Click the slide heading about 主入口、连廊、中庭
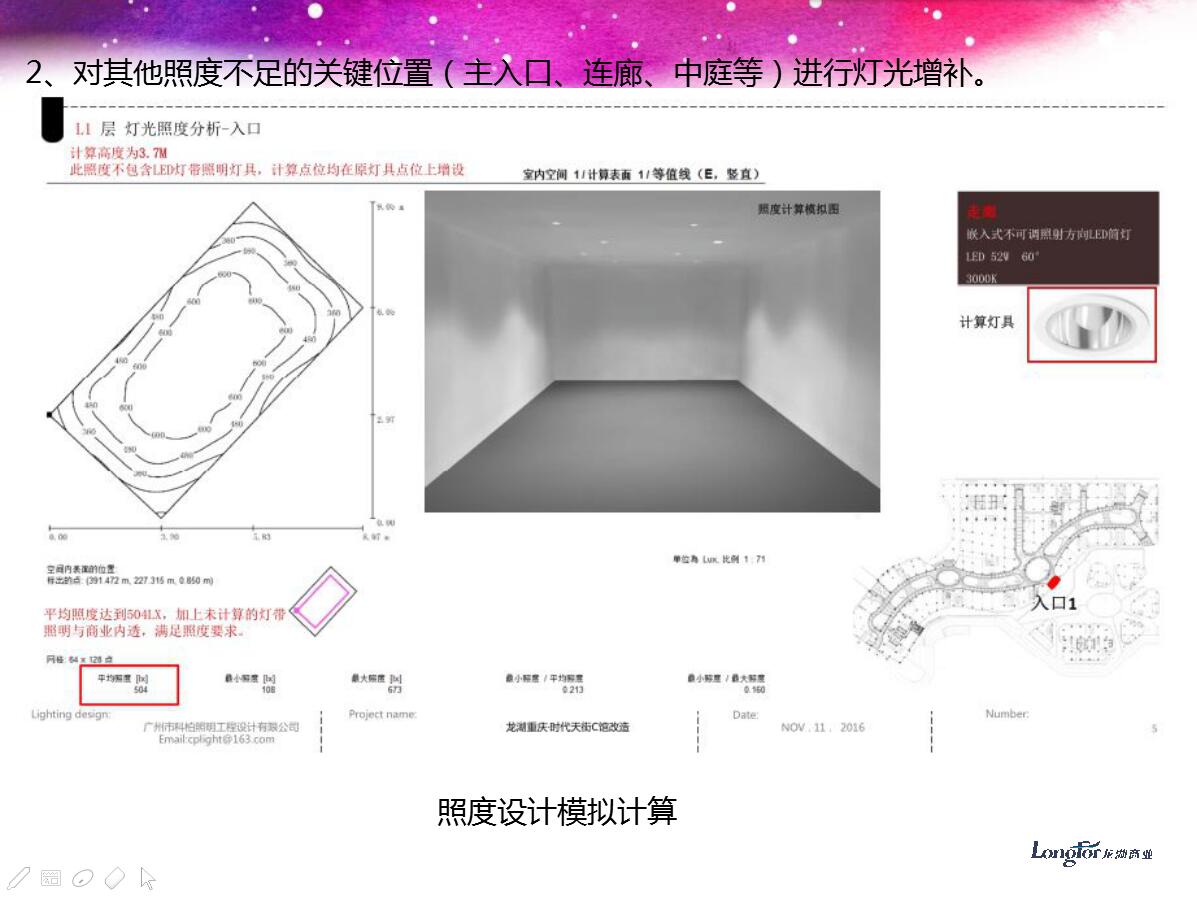The width and height of the screenshot is (1197, 899). point(508,75)
